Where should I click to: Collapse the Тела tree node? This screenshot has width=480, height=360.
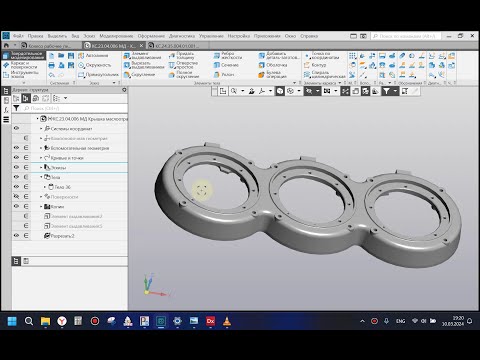point(41,177)
